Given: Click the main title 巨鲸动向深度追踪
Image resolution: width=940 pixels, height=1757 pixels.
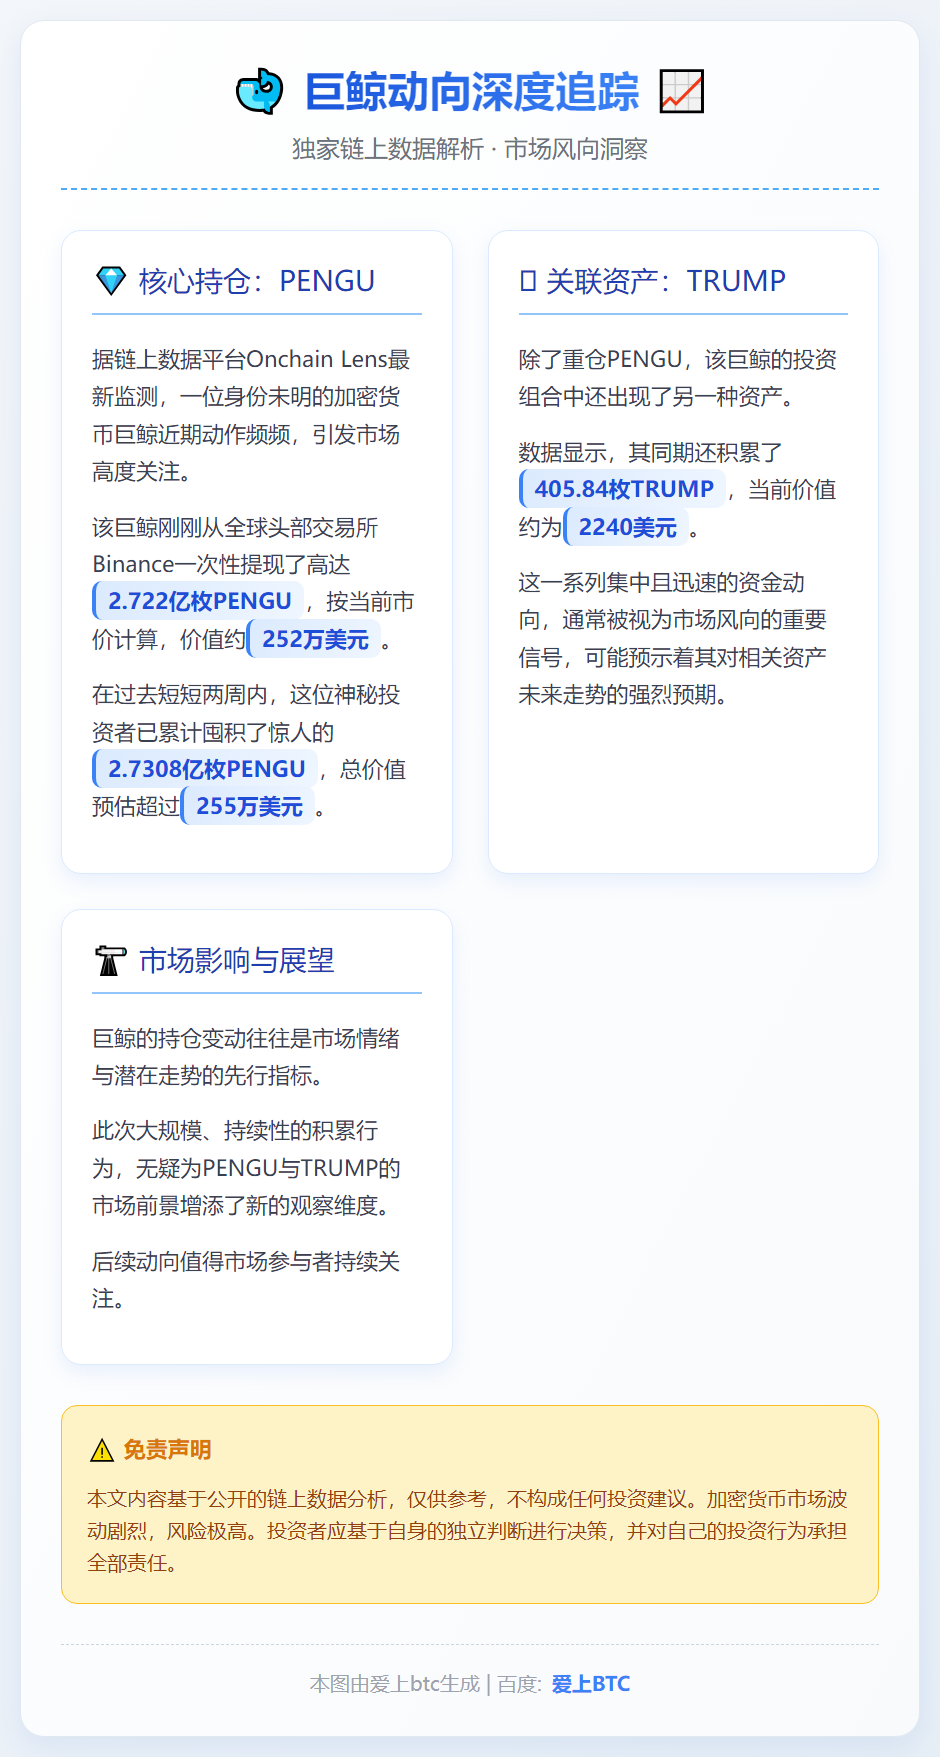Looking at the screenshot, I should tap(472, 91).
